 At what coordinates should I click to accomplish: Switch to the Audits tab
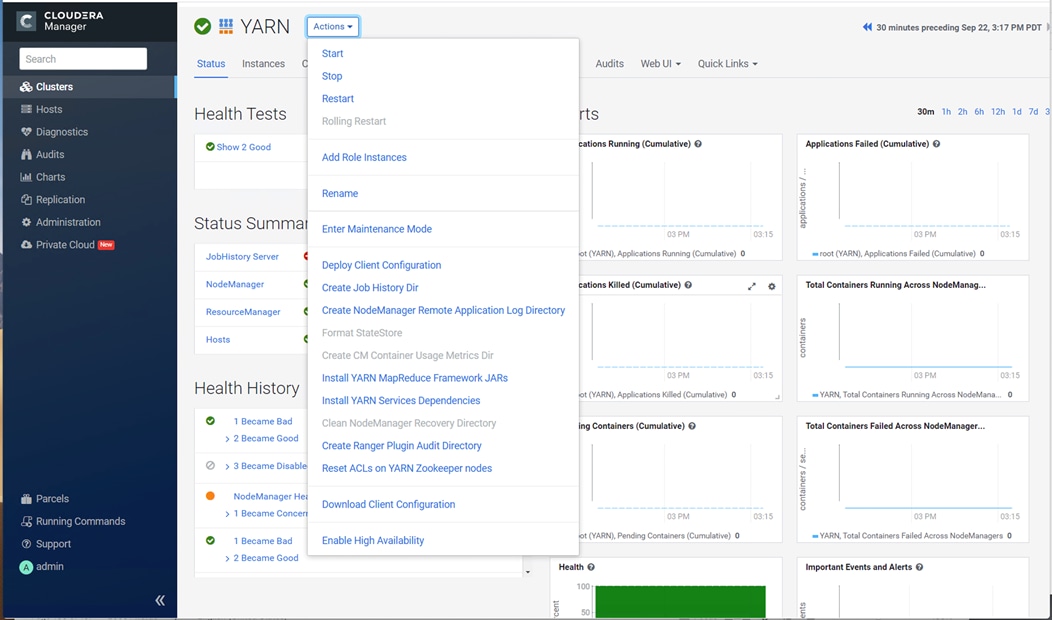point(610,64)
